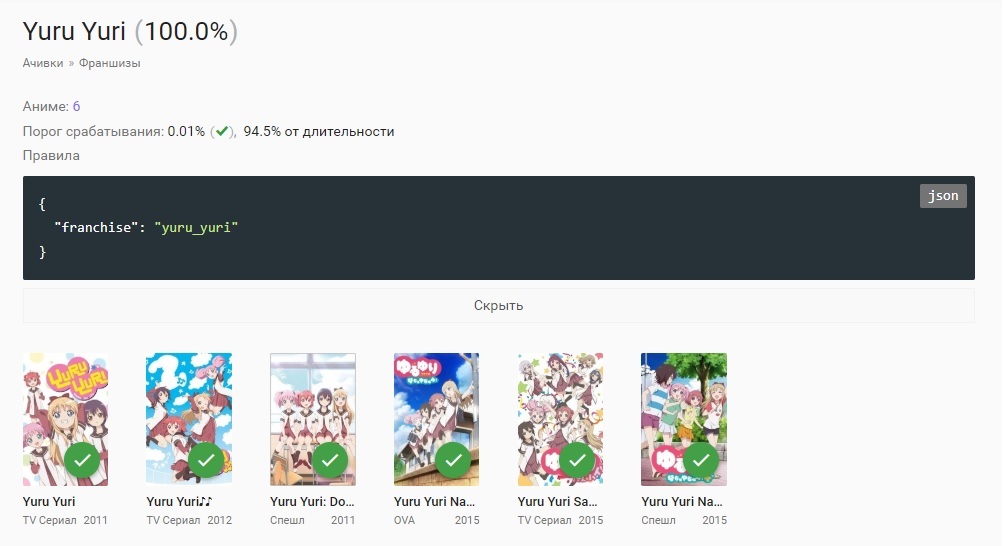This screenshot has height=546, width=1004.
Task: Click the "yuru_yuri" value in code block
Action: click(x=196, y=228)
